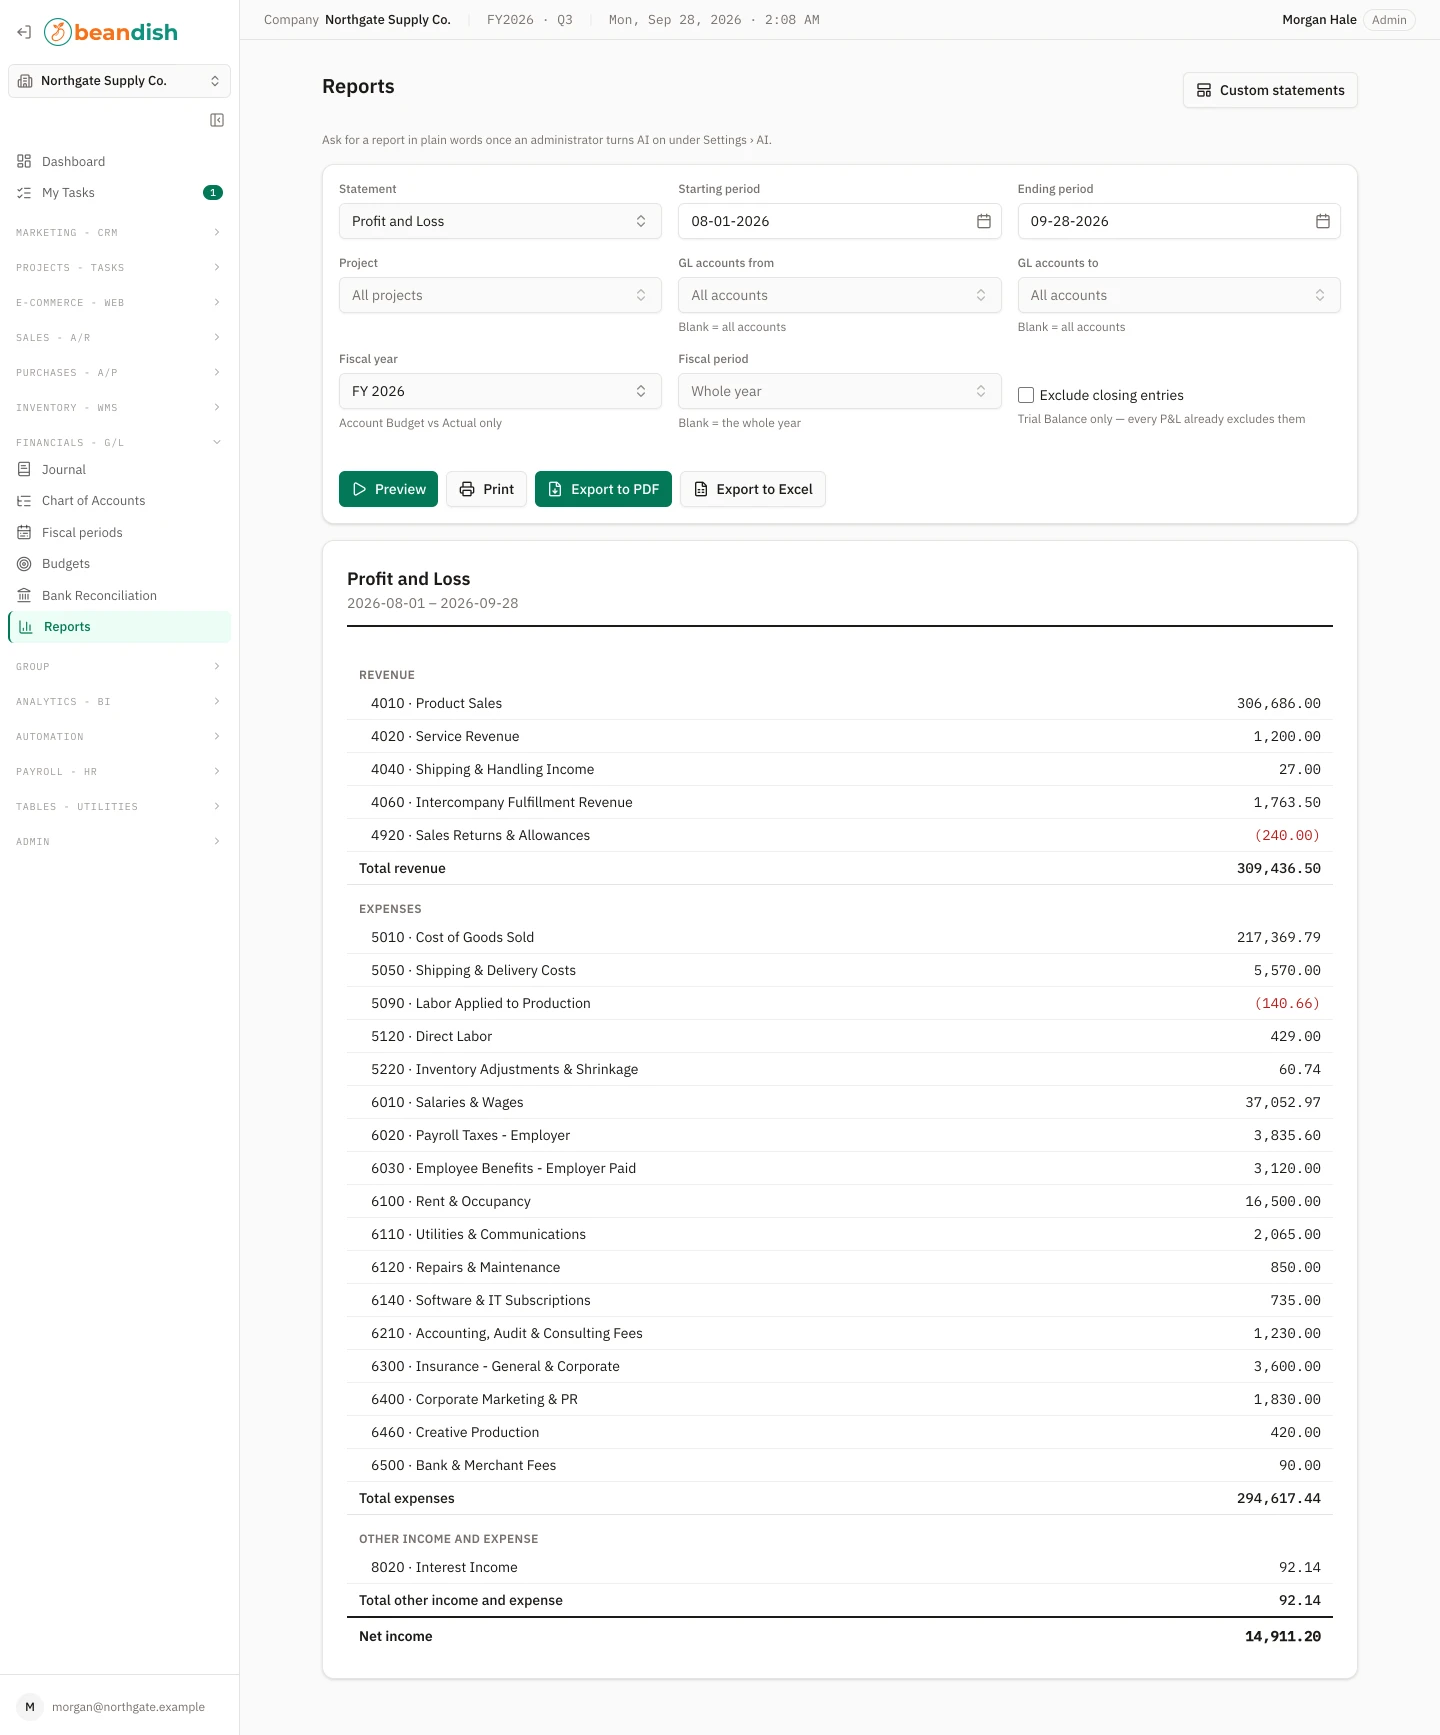Export the report to Excel

pyautogui.click(x=753, y=489)
